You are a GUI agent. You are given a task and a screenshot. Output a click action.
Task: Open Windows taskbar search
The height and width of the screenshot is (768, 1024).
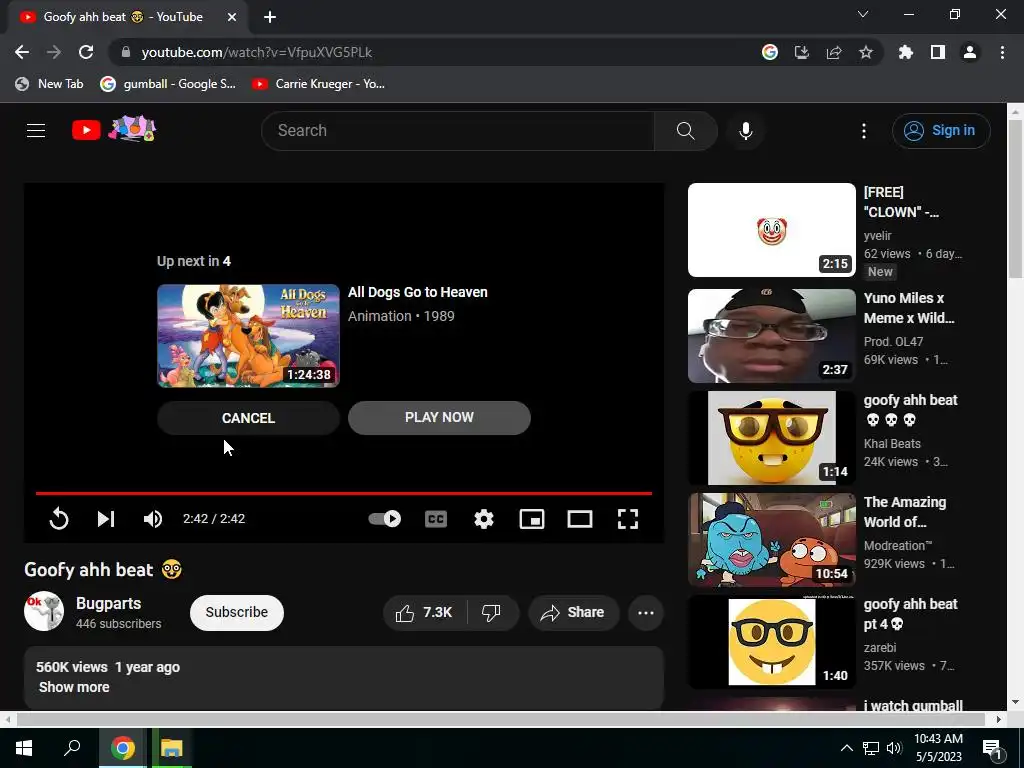72,748
